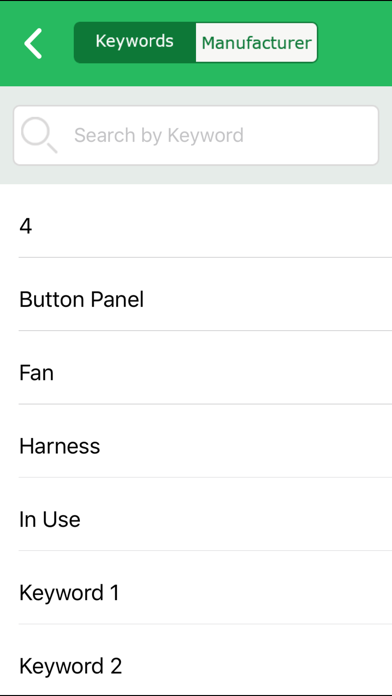
Task: Switch to the Manufacturer tab
Action: click(x=257, y=43)
